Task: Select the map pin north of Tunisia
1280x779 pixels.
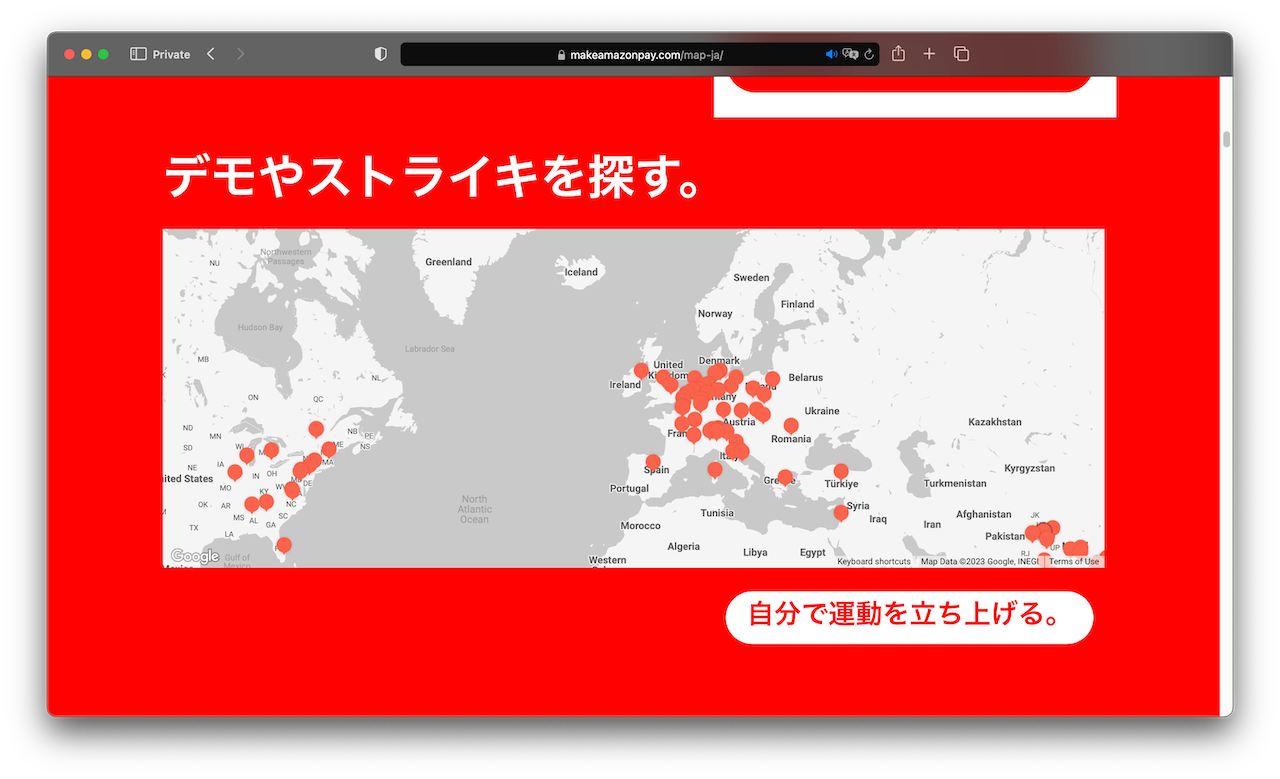Action: point(715,470)
